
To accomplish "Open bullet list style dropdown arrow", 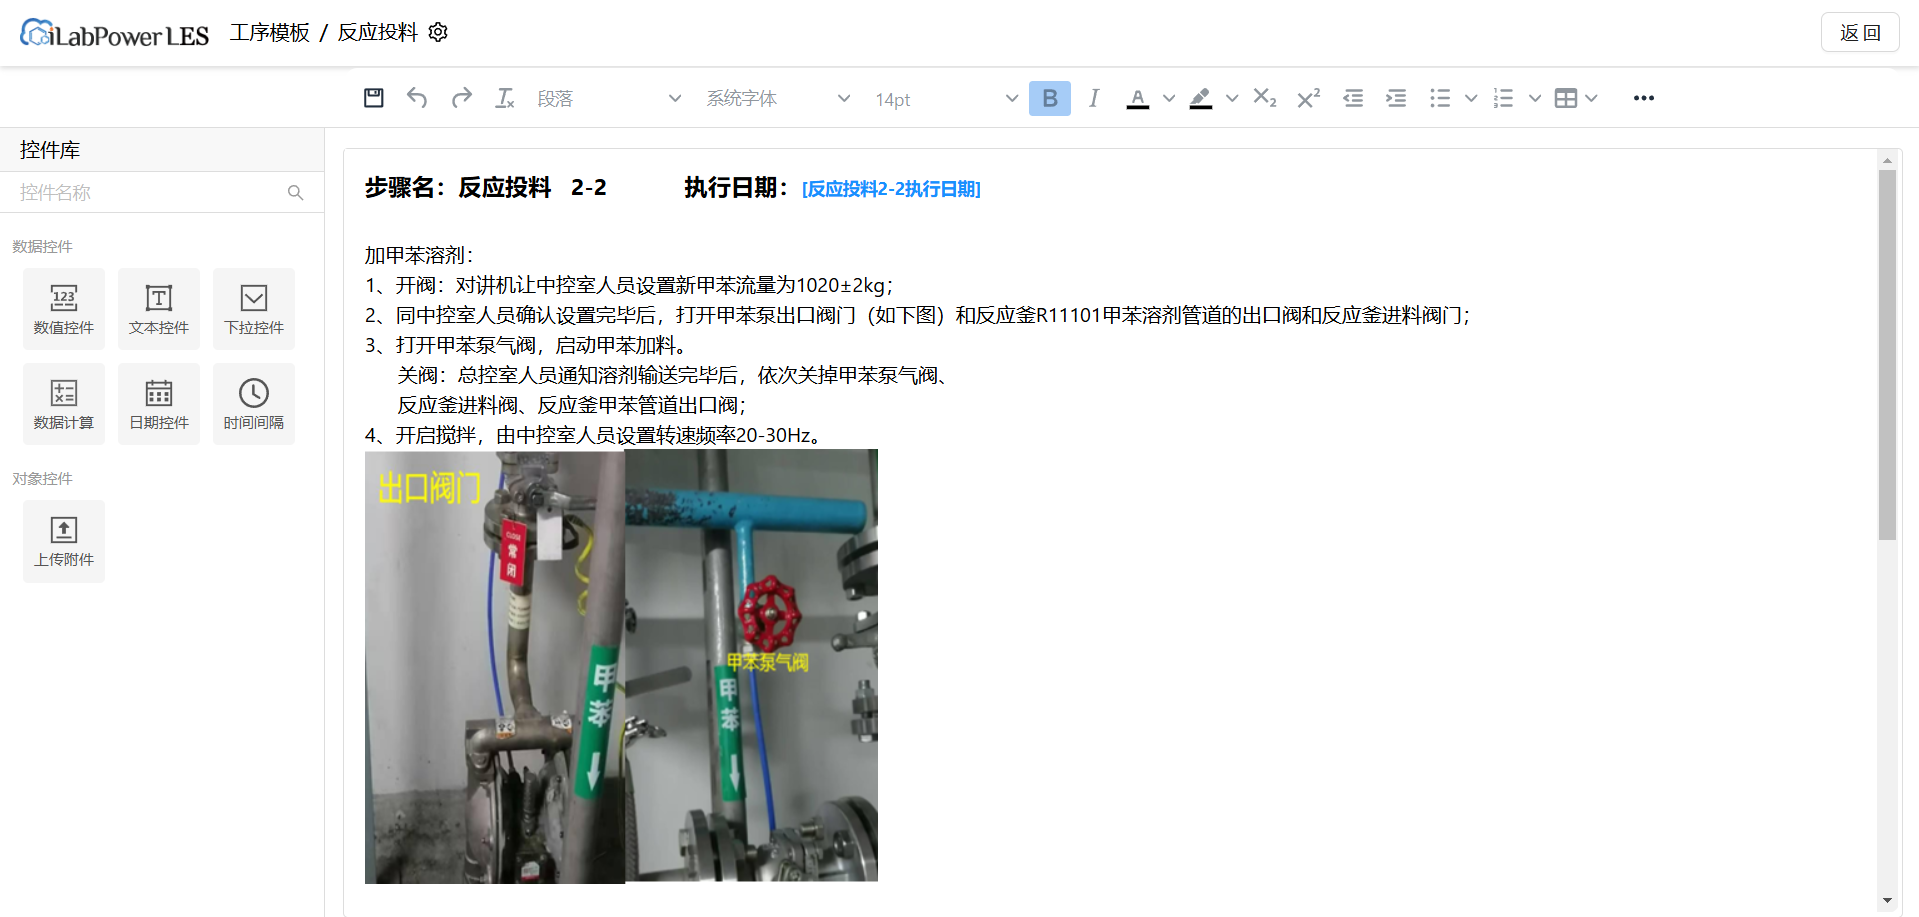I will coord(1471,98).
